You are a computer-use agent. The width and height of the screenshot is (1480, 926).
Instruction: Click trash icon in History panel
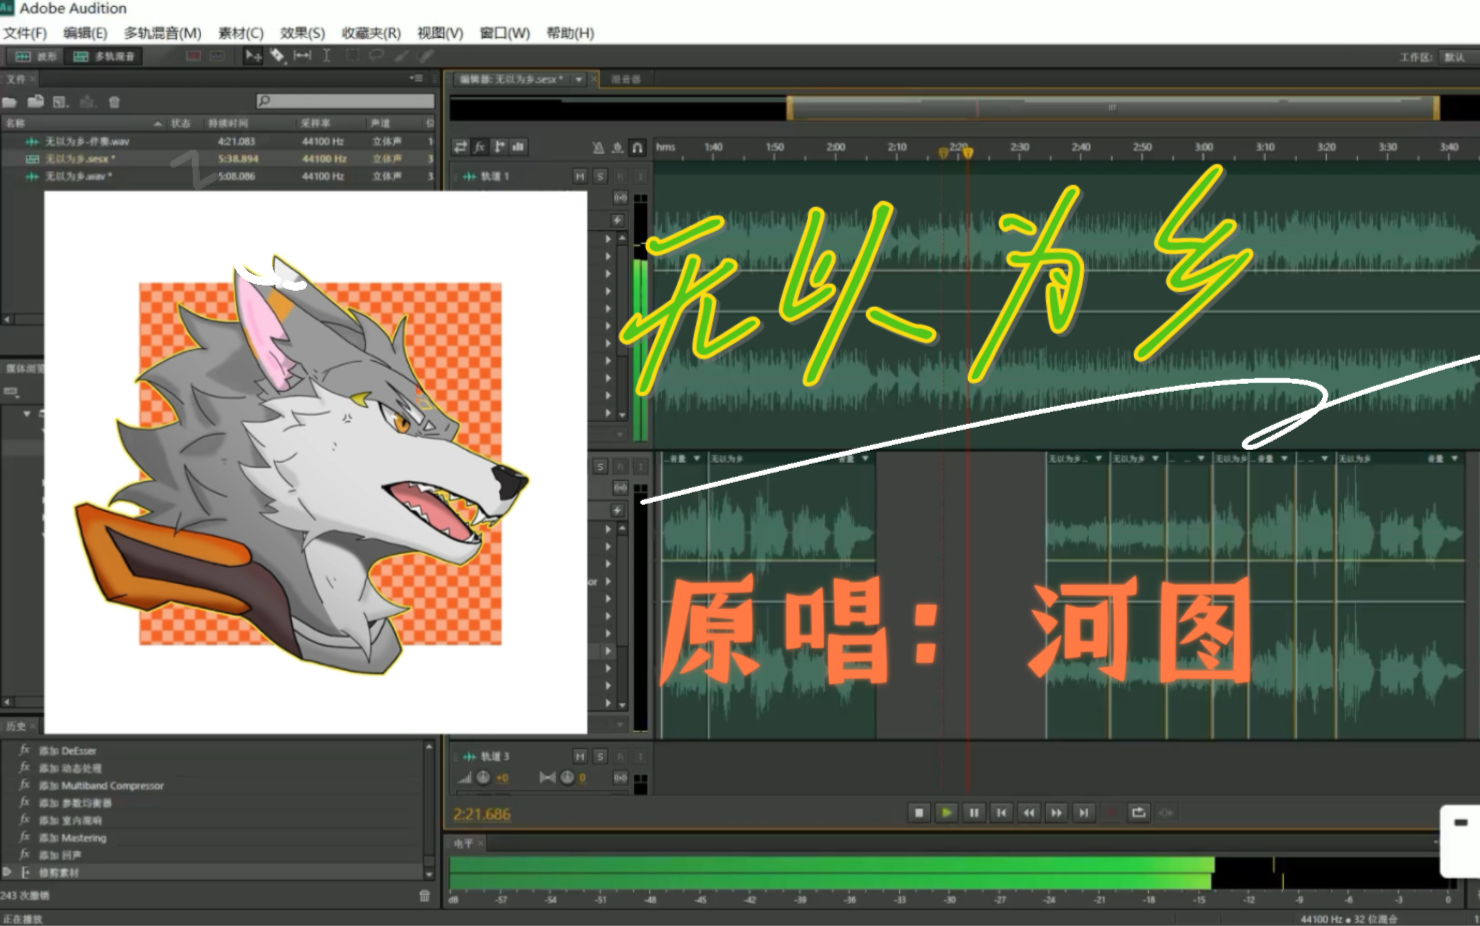424,895
